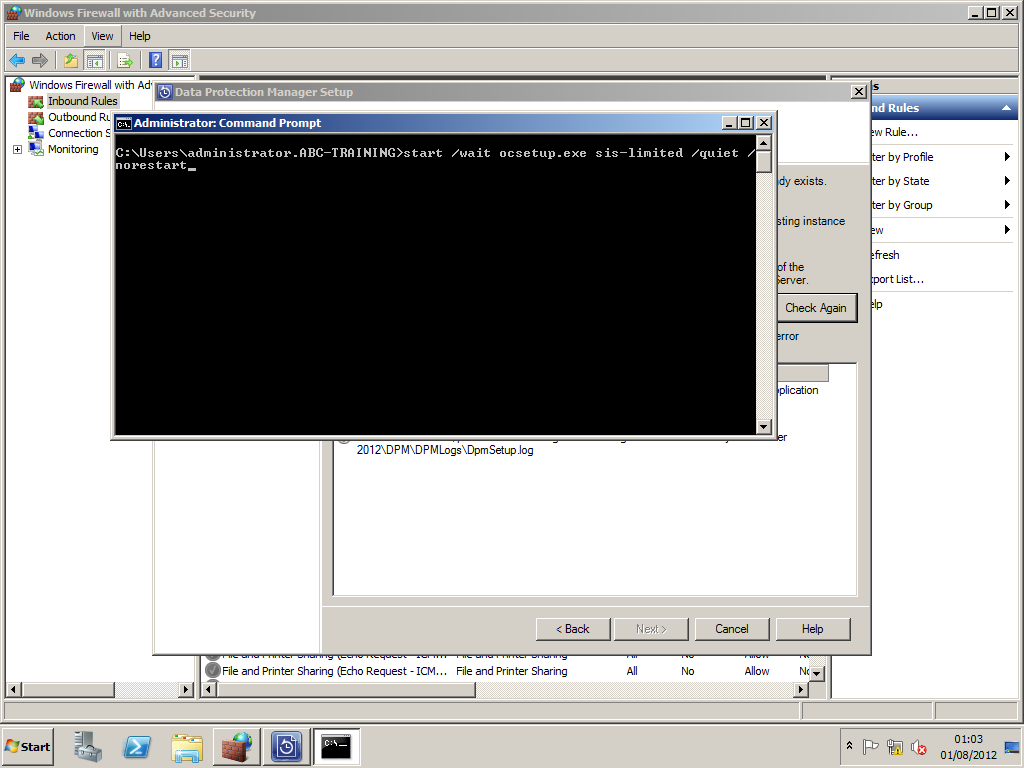Expand the Monitoring node plus box
Image resolution: width=1024 pixels, height=768 pixels.
coord(18,150)
